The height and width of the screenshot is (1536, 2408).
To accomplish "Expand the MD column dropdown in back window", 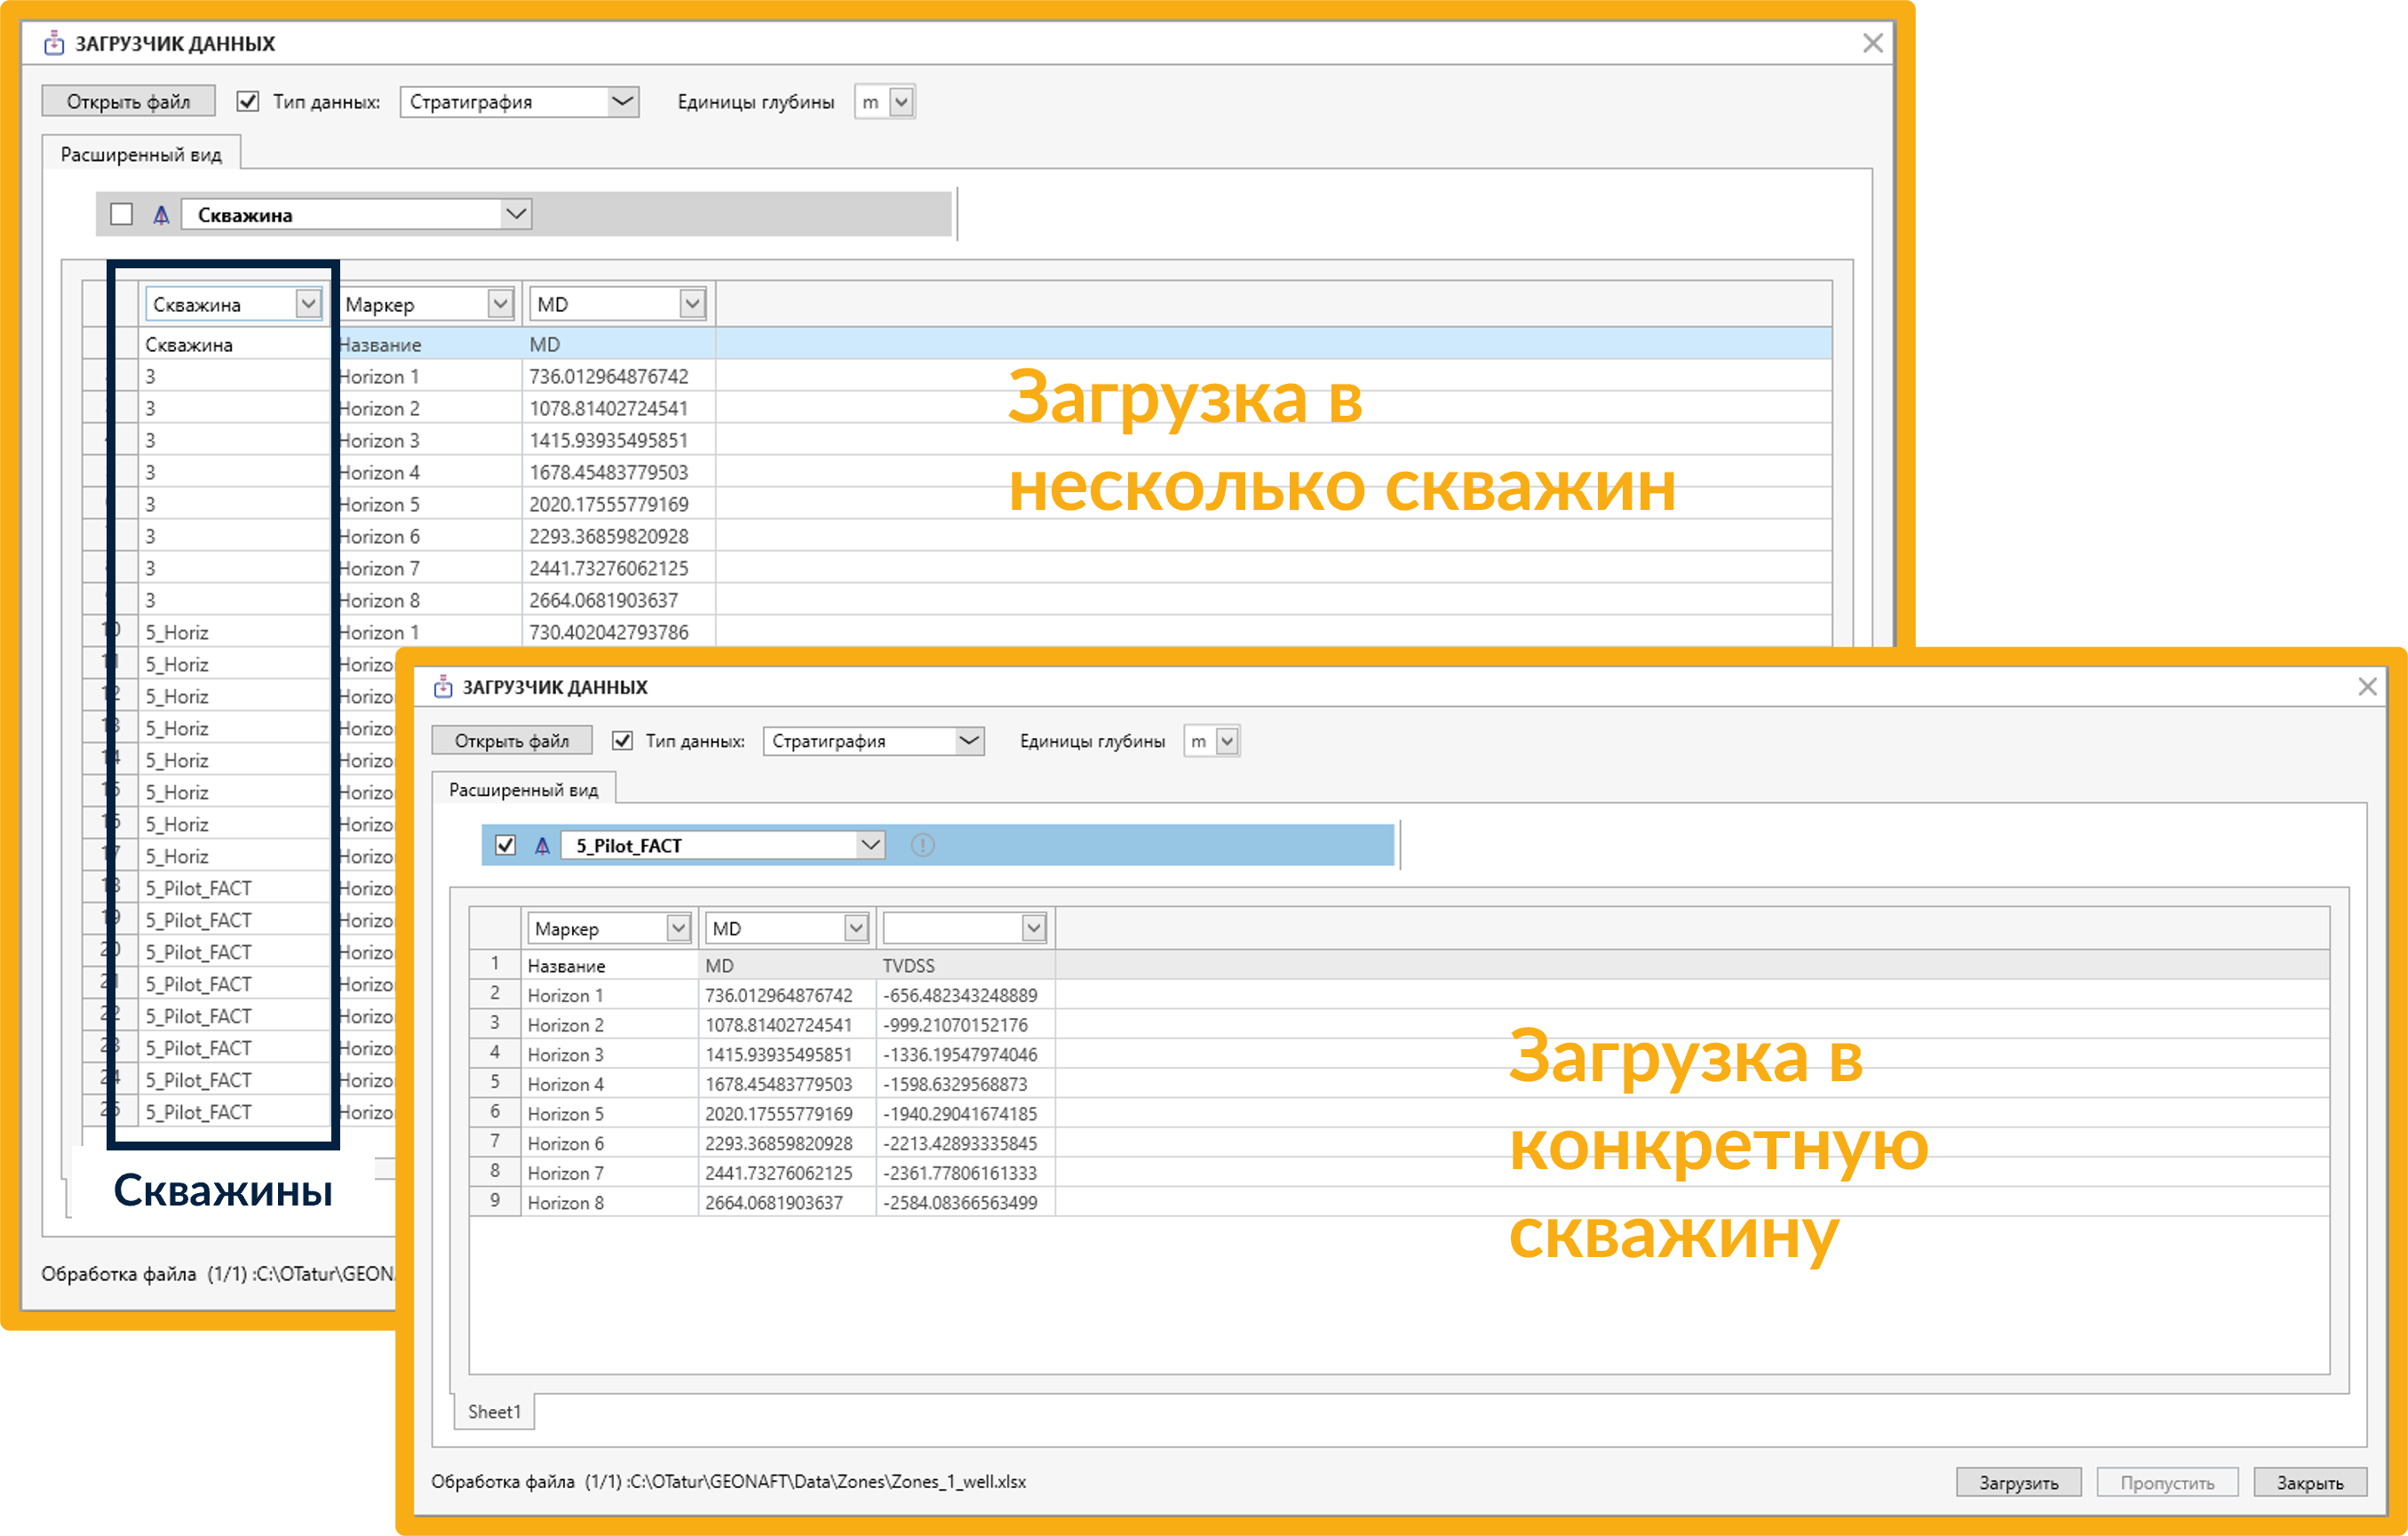I will (x=692, y=304).
